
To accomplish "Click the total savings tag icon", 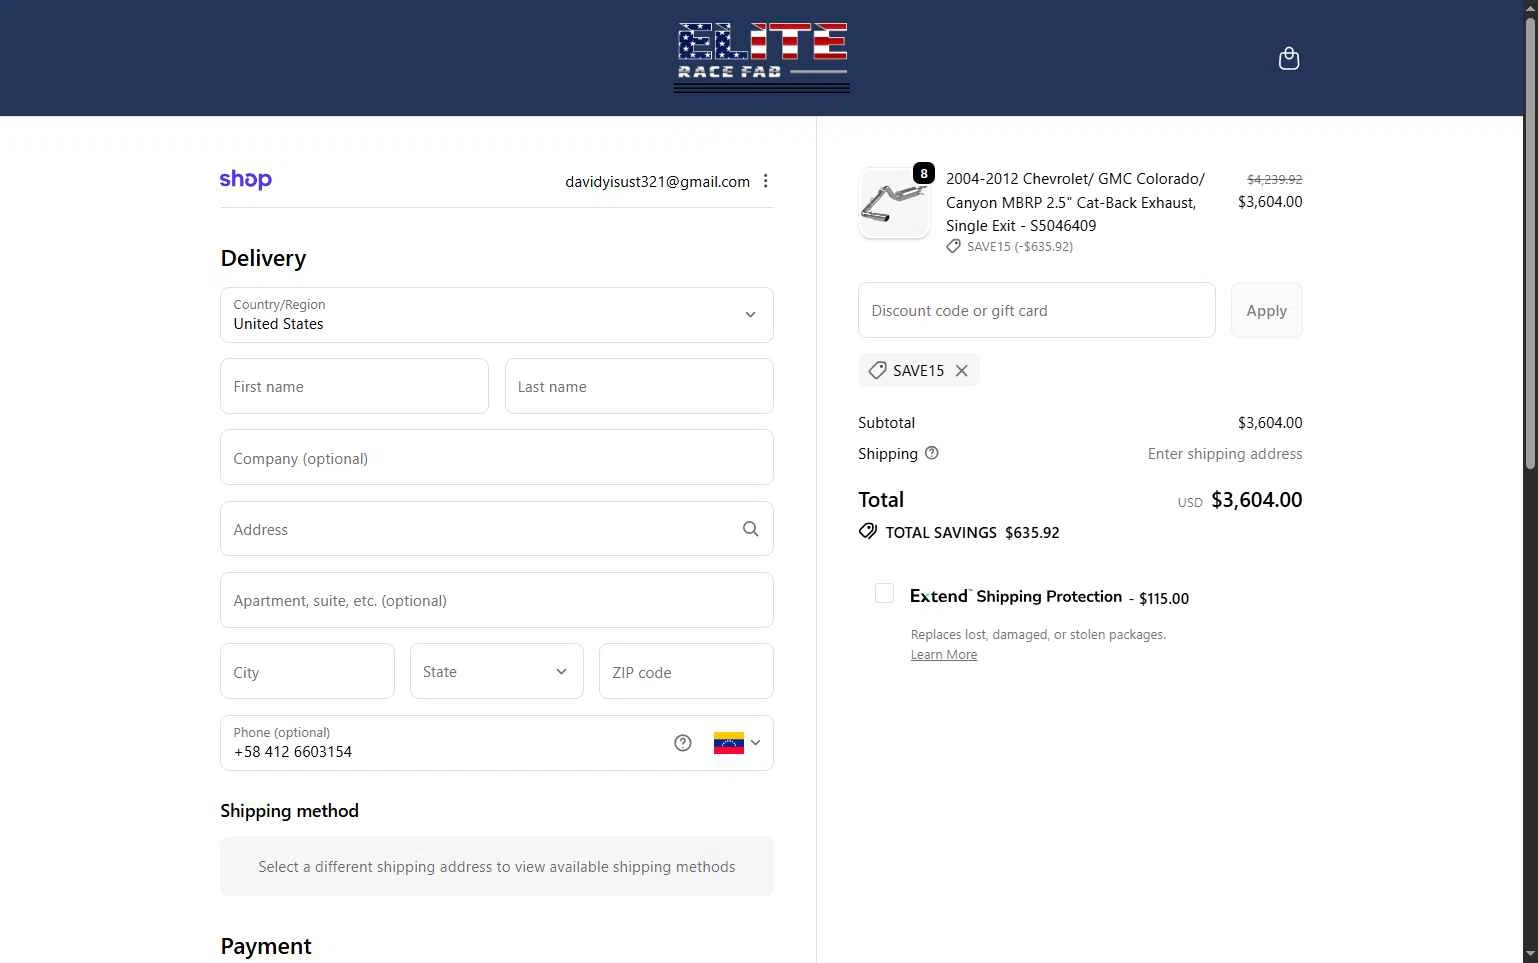I will 868,531.
